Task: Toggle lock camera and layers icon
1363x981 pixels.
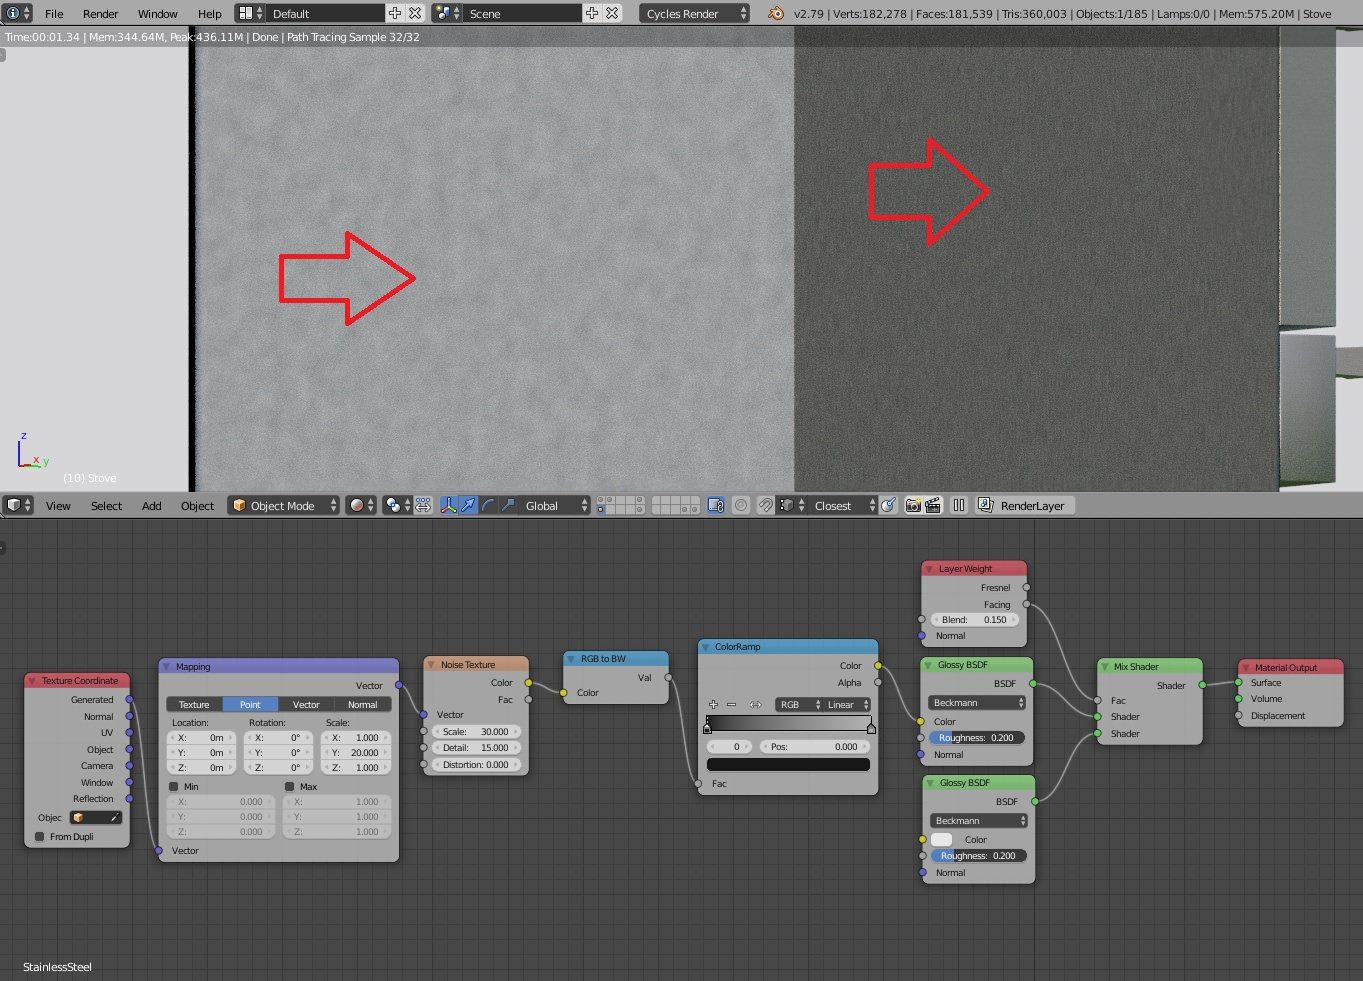Action: (x=716, y=505)
